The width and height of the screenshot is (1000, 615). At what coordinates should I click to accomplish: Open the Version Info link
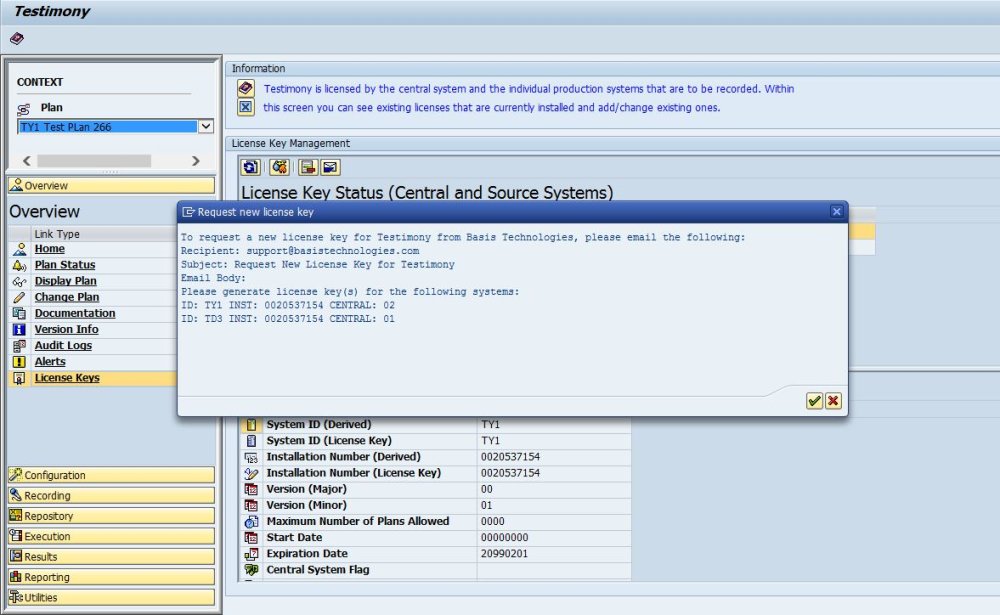tap(66, 329)
